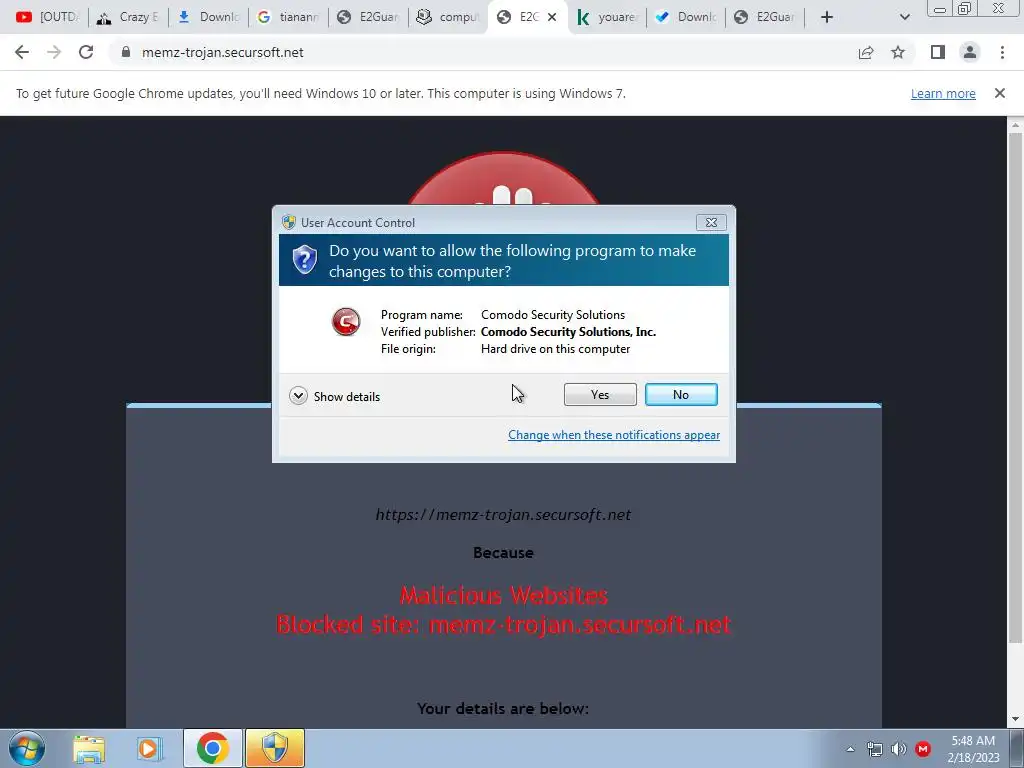Viewport: 1024px width, 768px height.
Task: Click the Chrome taskbar icon
Action: (212, 748)
